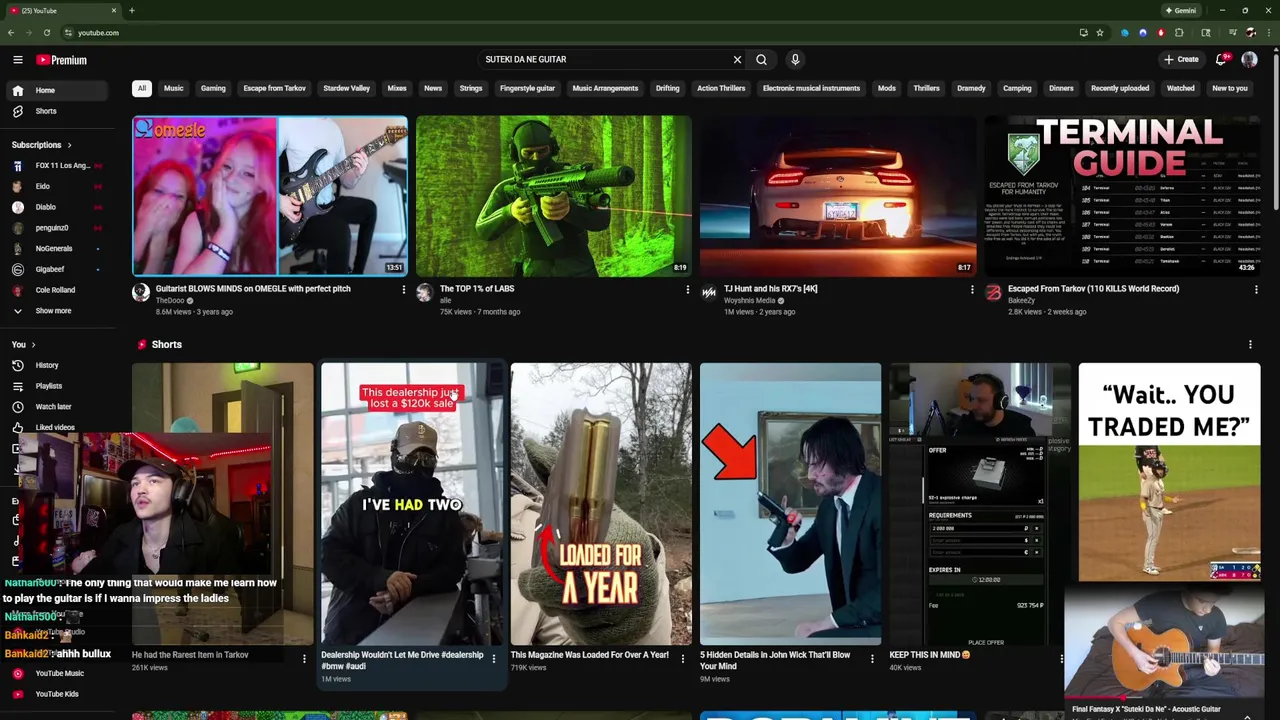Expand the miniplayer with the chevron
Viewport: 1280px width, 720px height.
tap(1247, 715)
